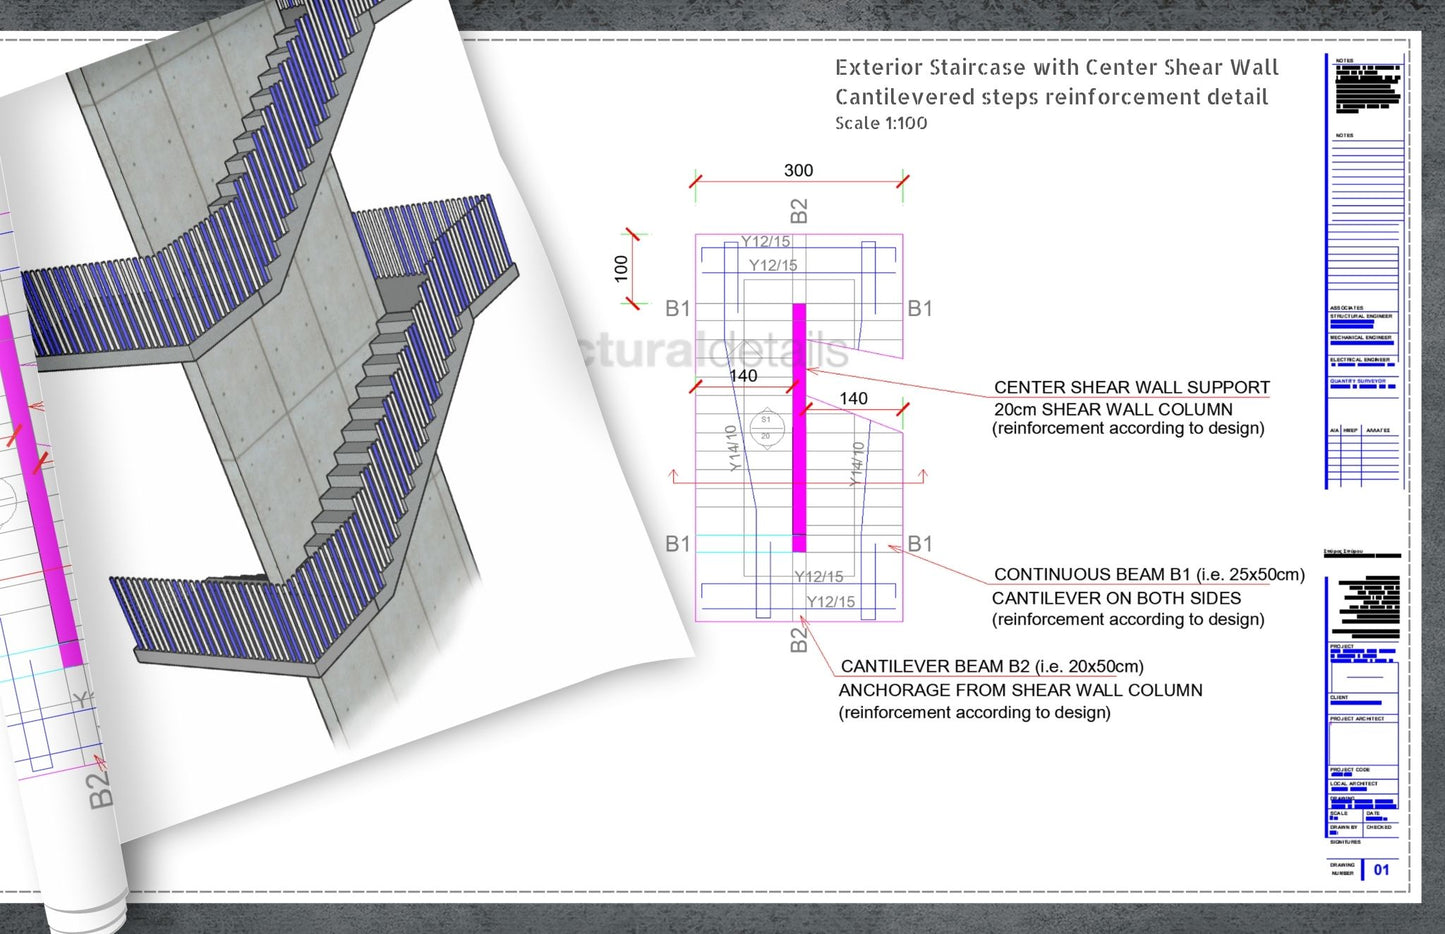Click the CENTER SHEAR WALL SUPPORT annotation
The height and width of the screenshot is (934, 1445).
coord(1131,387)
